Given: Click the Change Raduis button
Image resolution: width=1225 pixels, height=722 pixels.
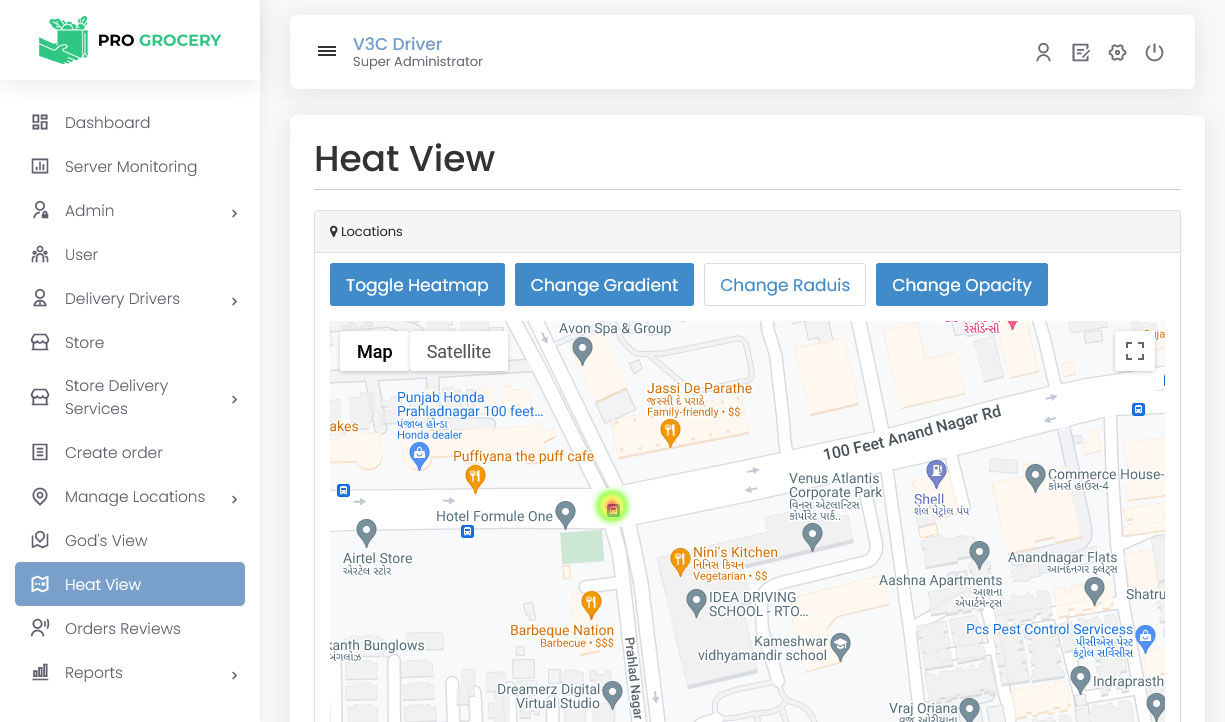Looking at the screenshot, I should [x=785, y=285].
